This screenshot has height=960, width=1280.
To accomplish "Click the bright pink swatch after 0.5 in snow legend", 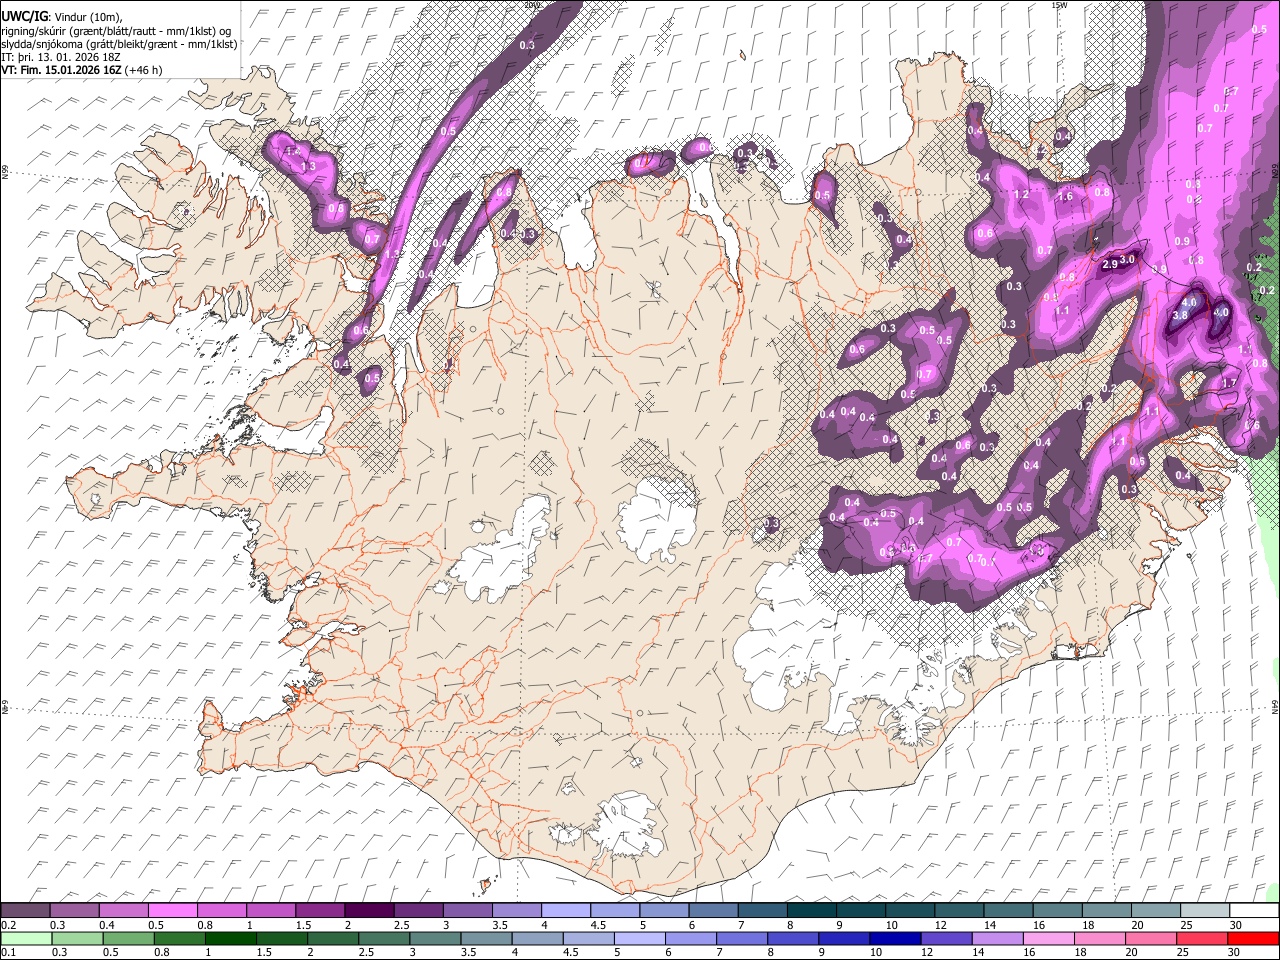I will (172, 911).
